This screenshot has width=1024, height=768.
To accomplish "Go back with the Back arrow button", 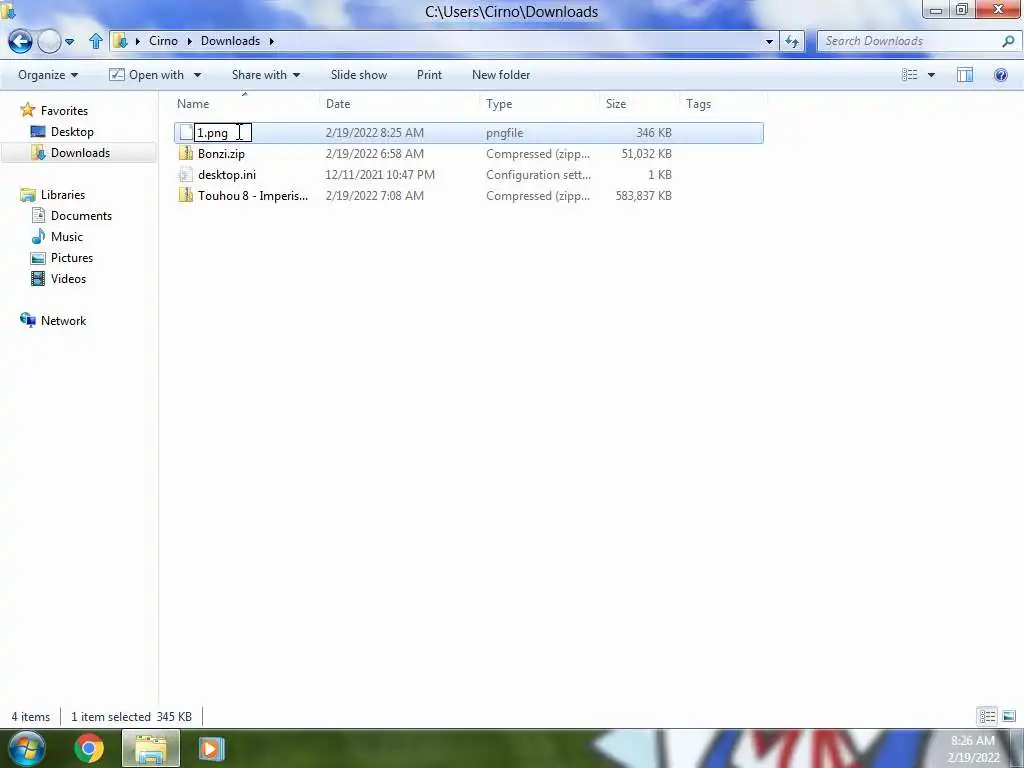I will (x=20, y=41).
